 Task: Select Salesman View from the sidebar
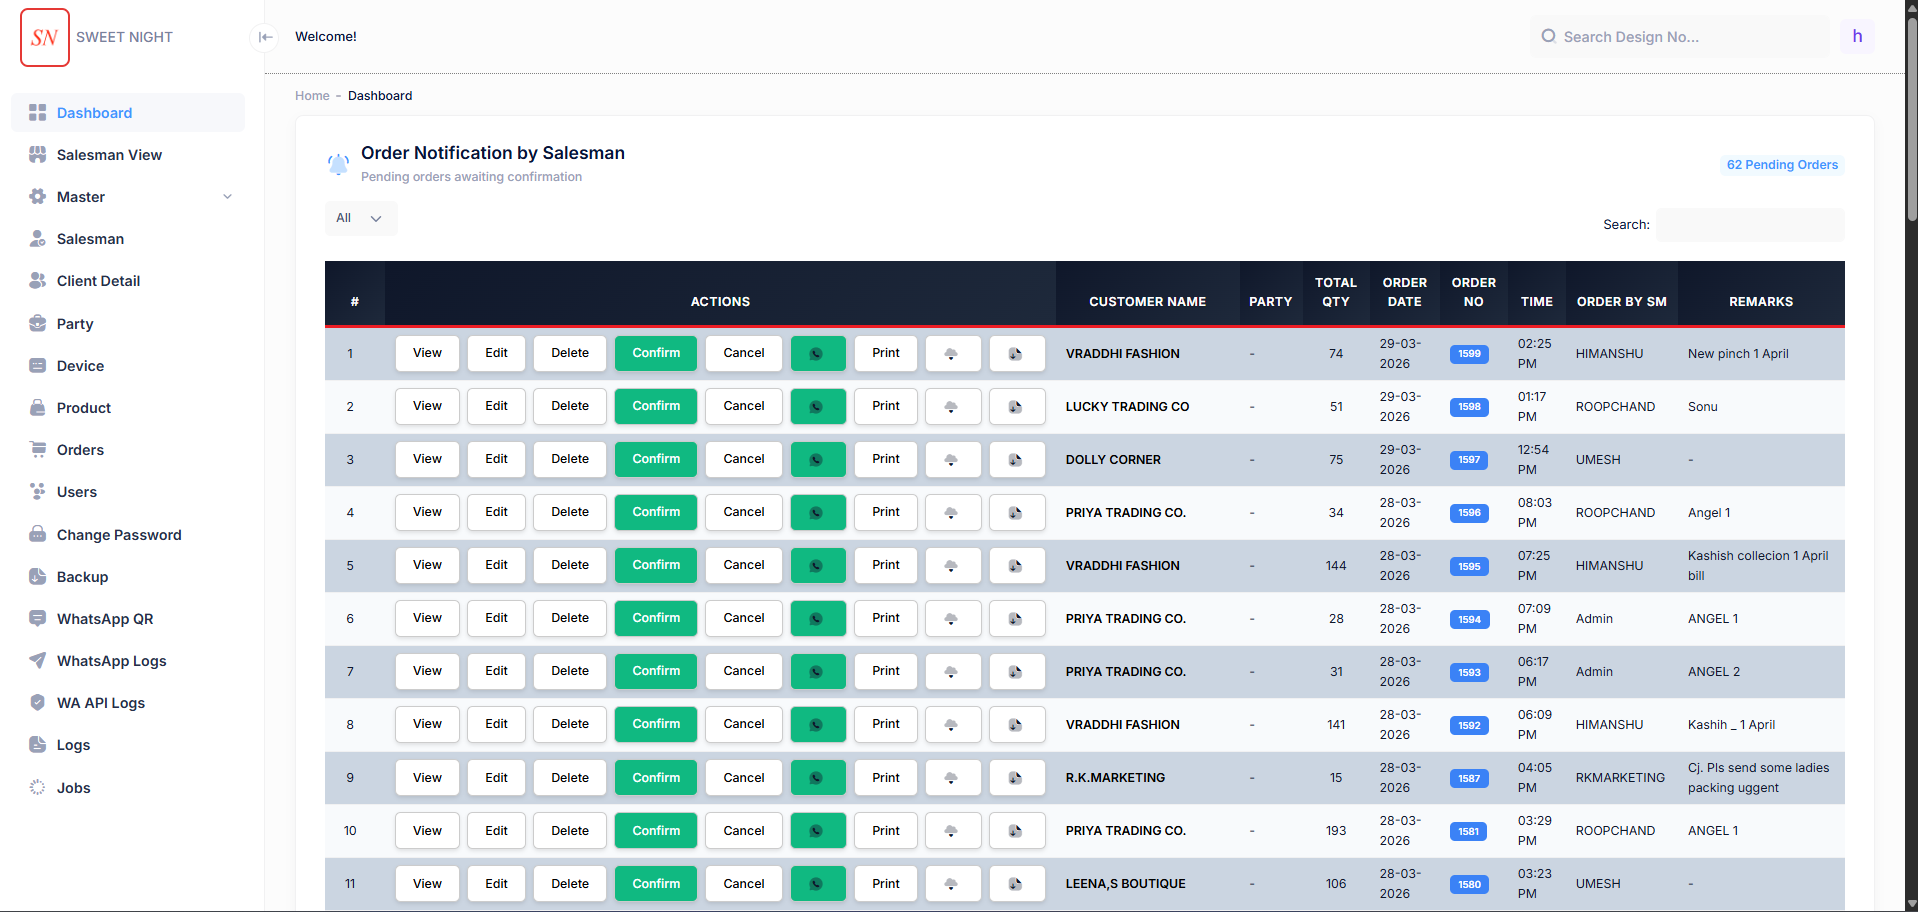pos(108,154)
